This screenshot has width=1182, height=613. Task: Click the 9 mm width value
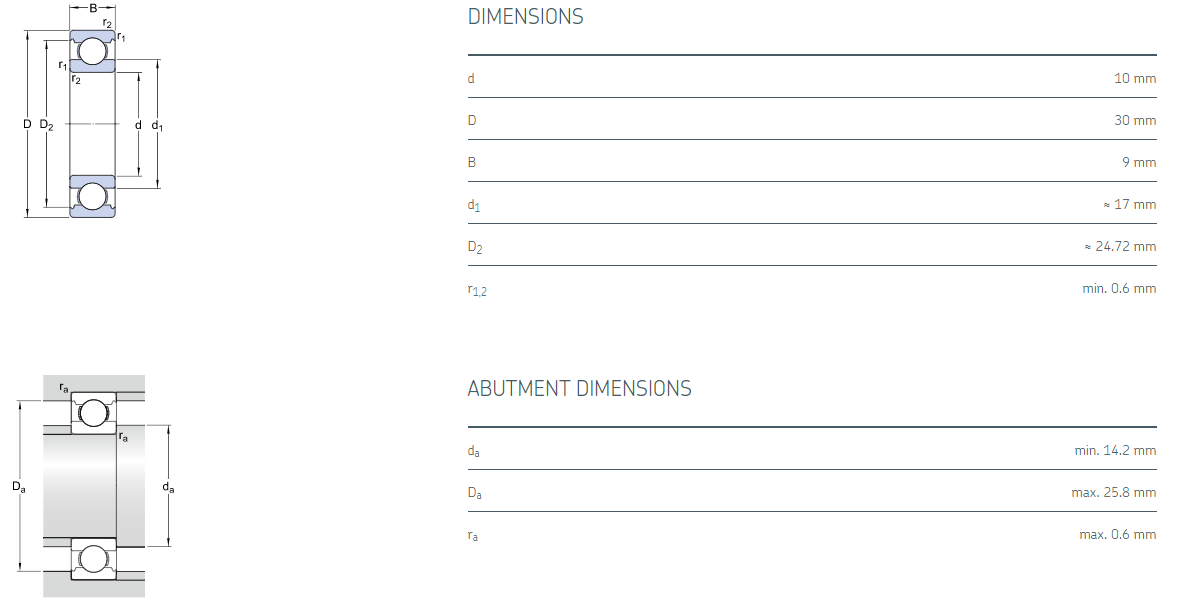click(x=1138, y=162)
